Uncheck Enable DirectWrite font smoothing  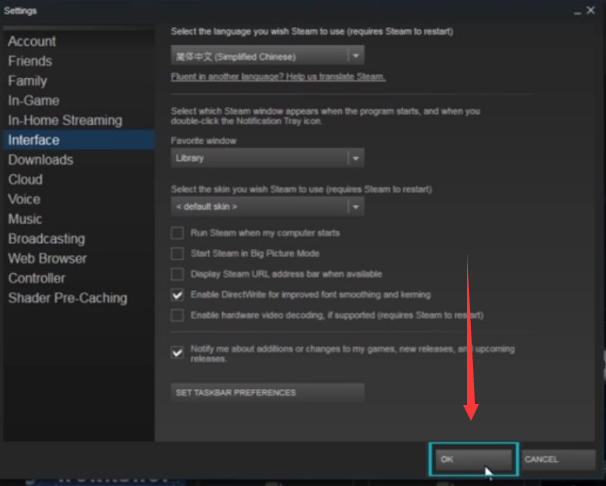(177, 295)
